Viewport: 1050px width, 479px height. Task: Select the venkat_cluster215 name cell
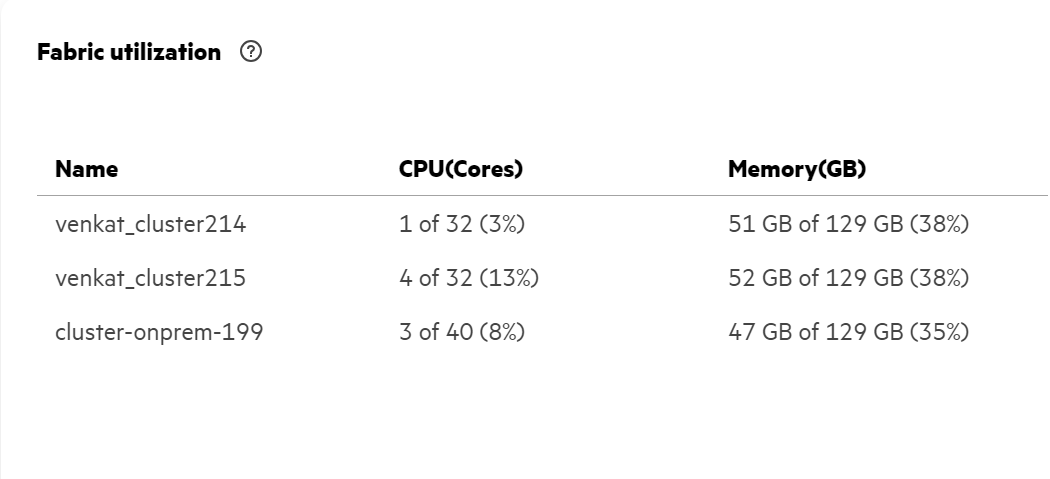(151, 278)
